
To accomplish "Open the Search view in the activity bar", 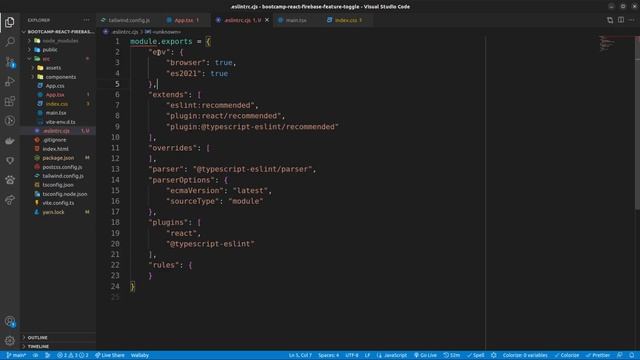I will (10, 42).
